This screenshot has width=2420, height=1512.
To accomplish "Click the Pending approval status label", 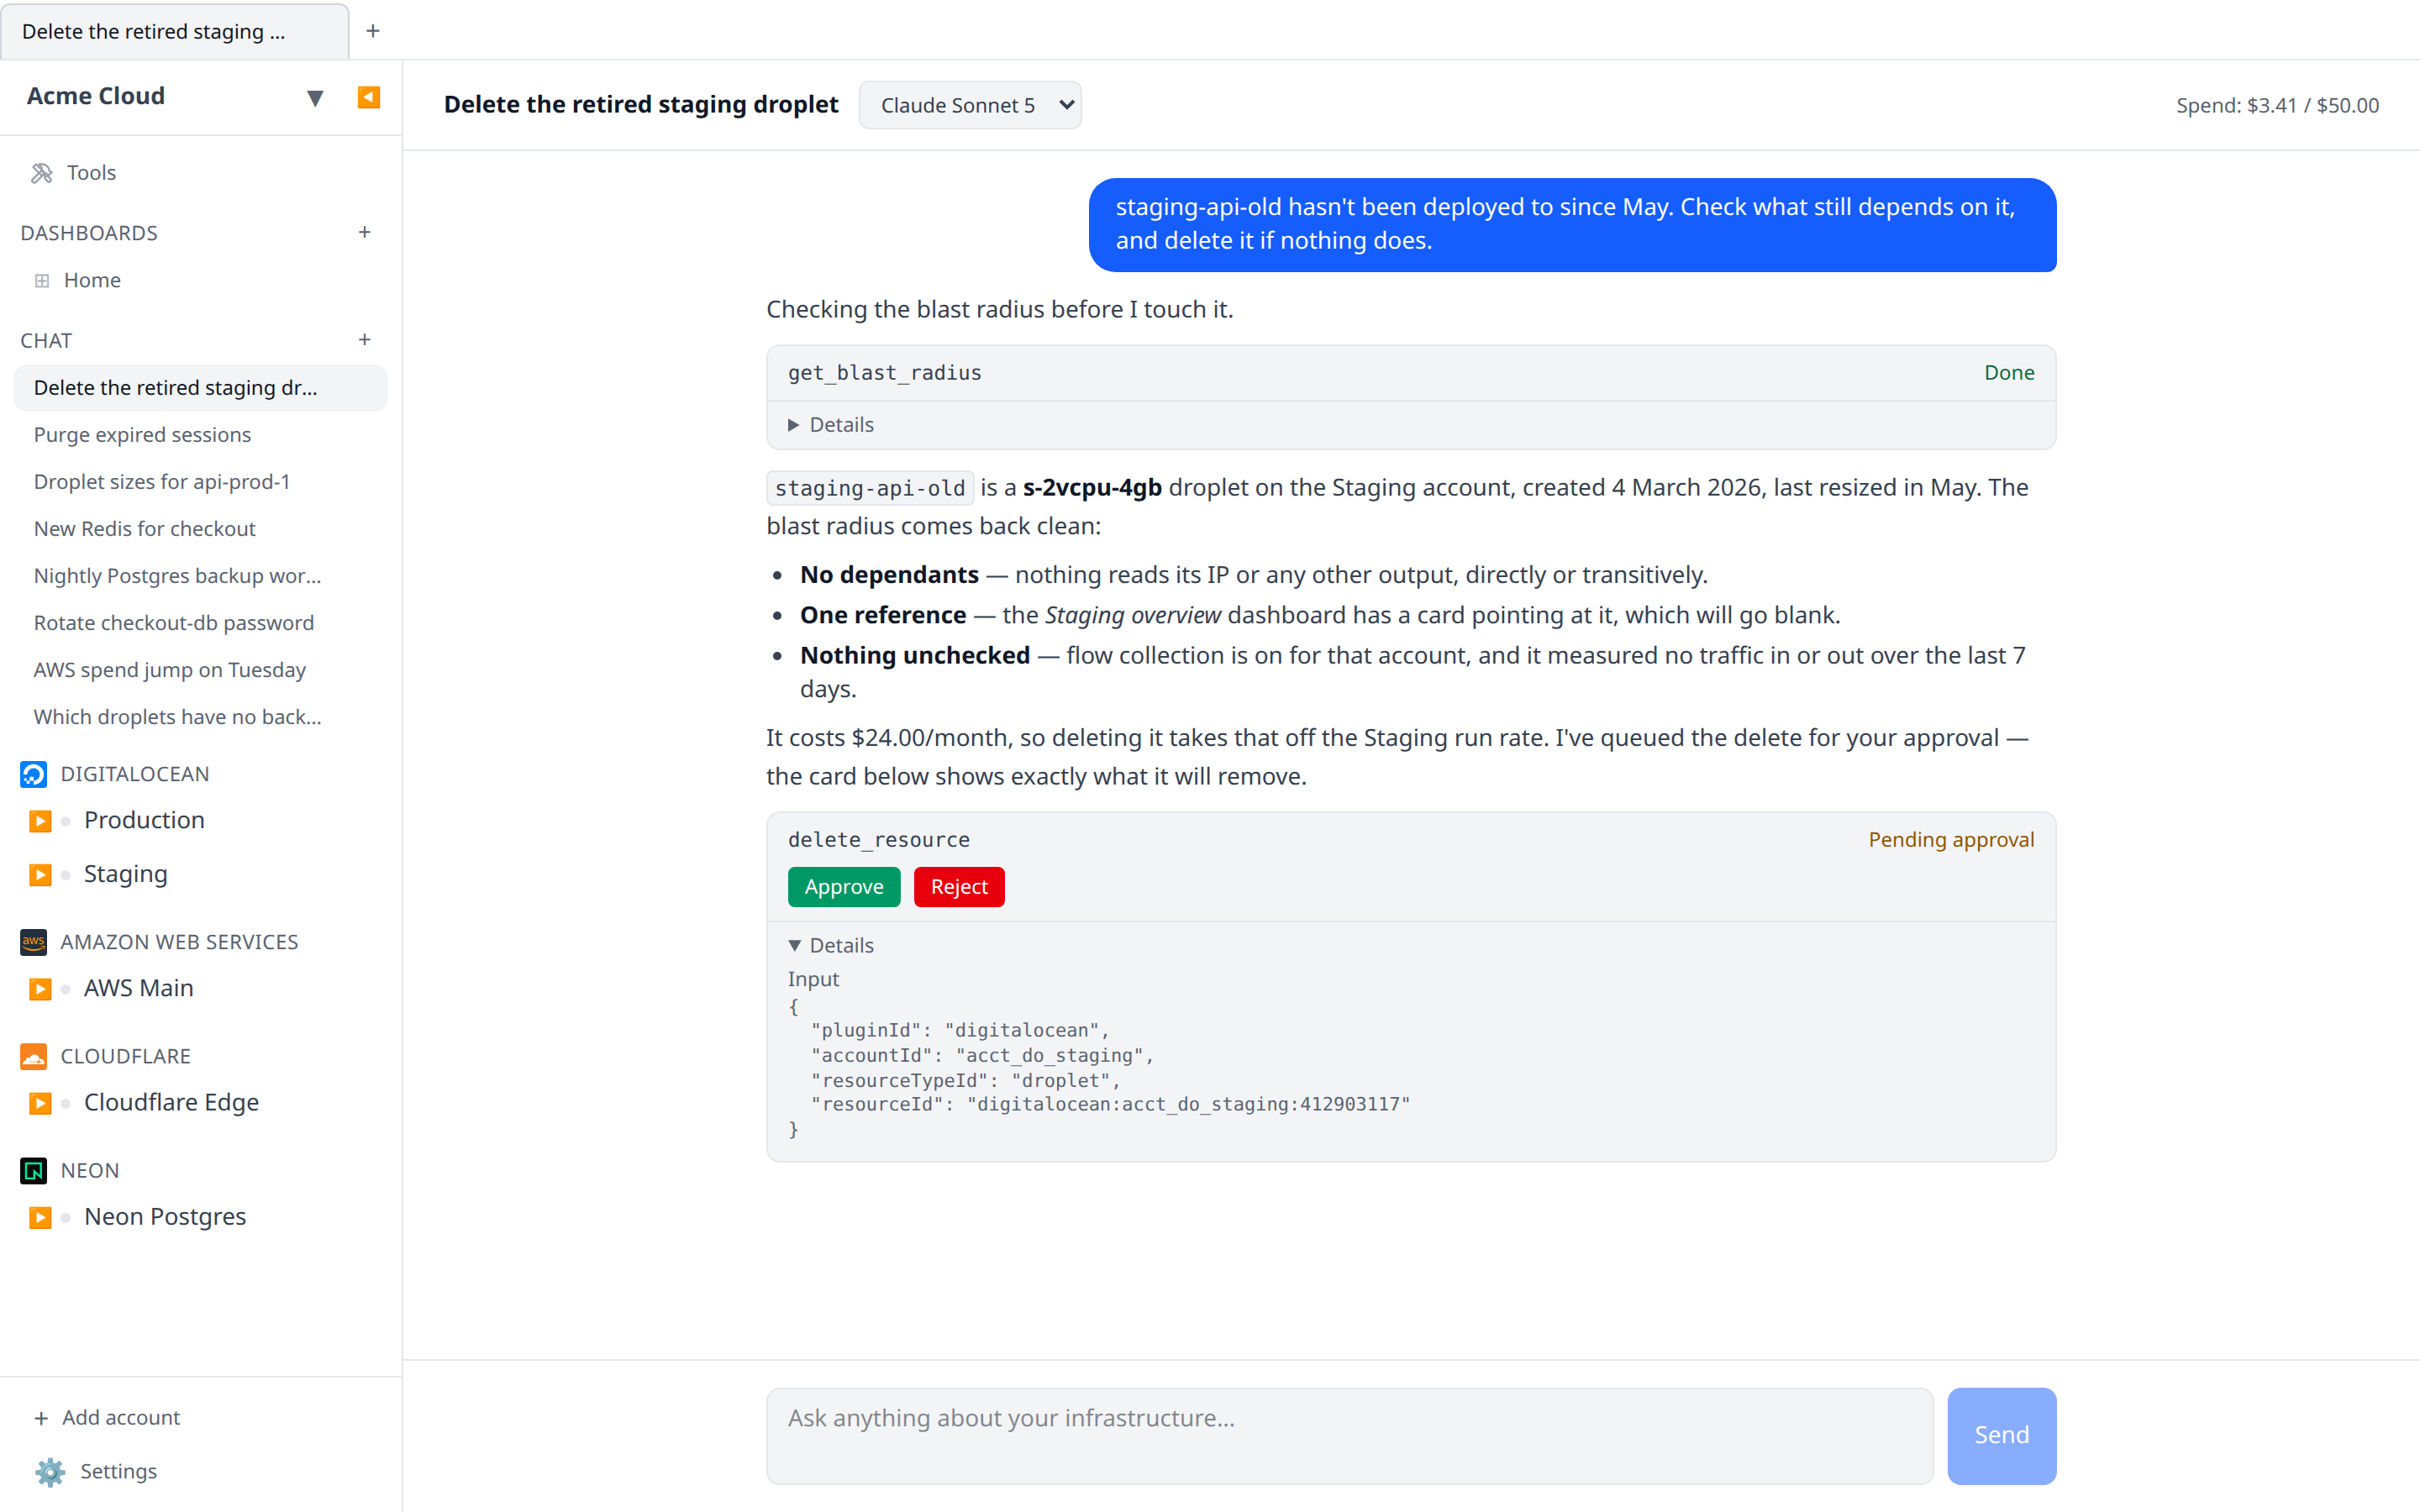I will 1951,839.
